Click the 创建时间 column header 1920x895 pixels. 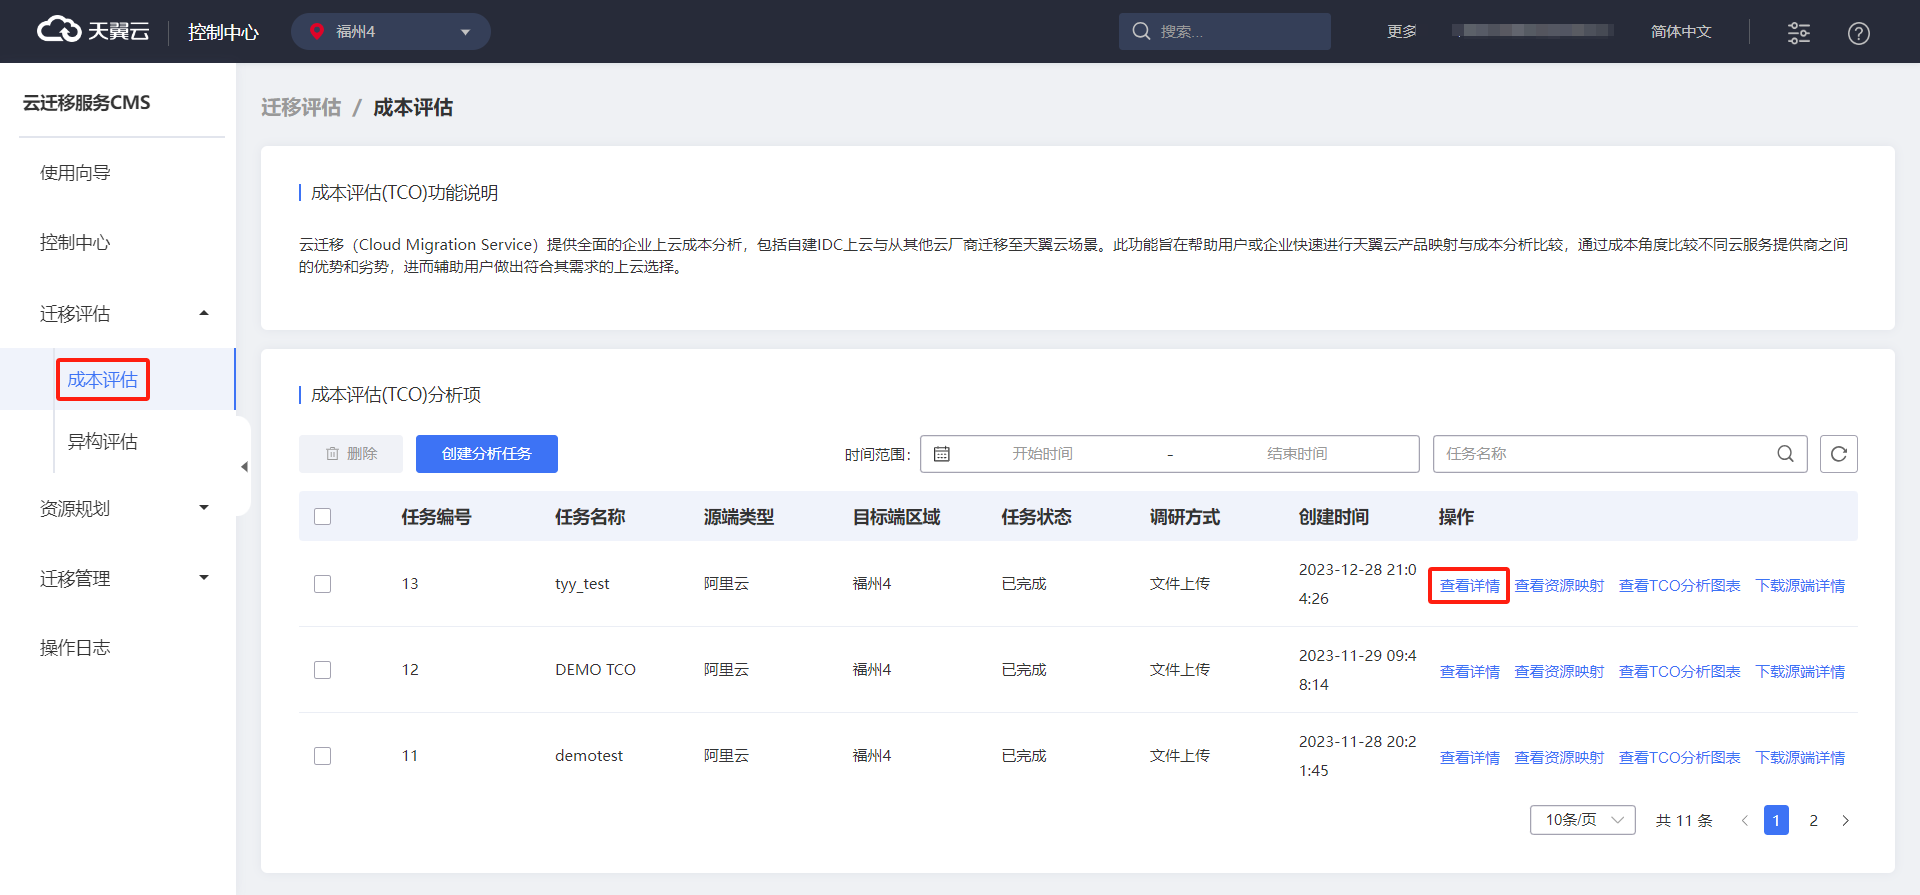click(x=1333, y=517)
